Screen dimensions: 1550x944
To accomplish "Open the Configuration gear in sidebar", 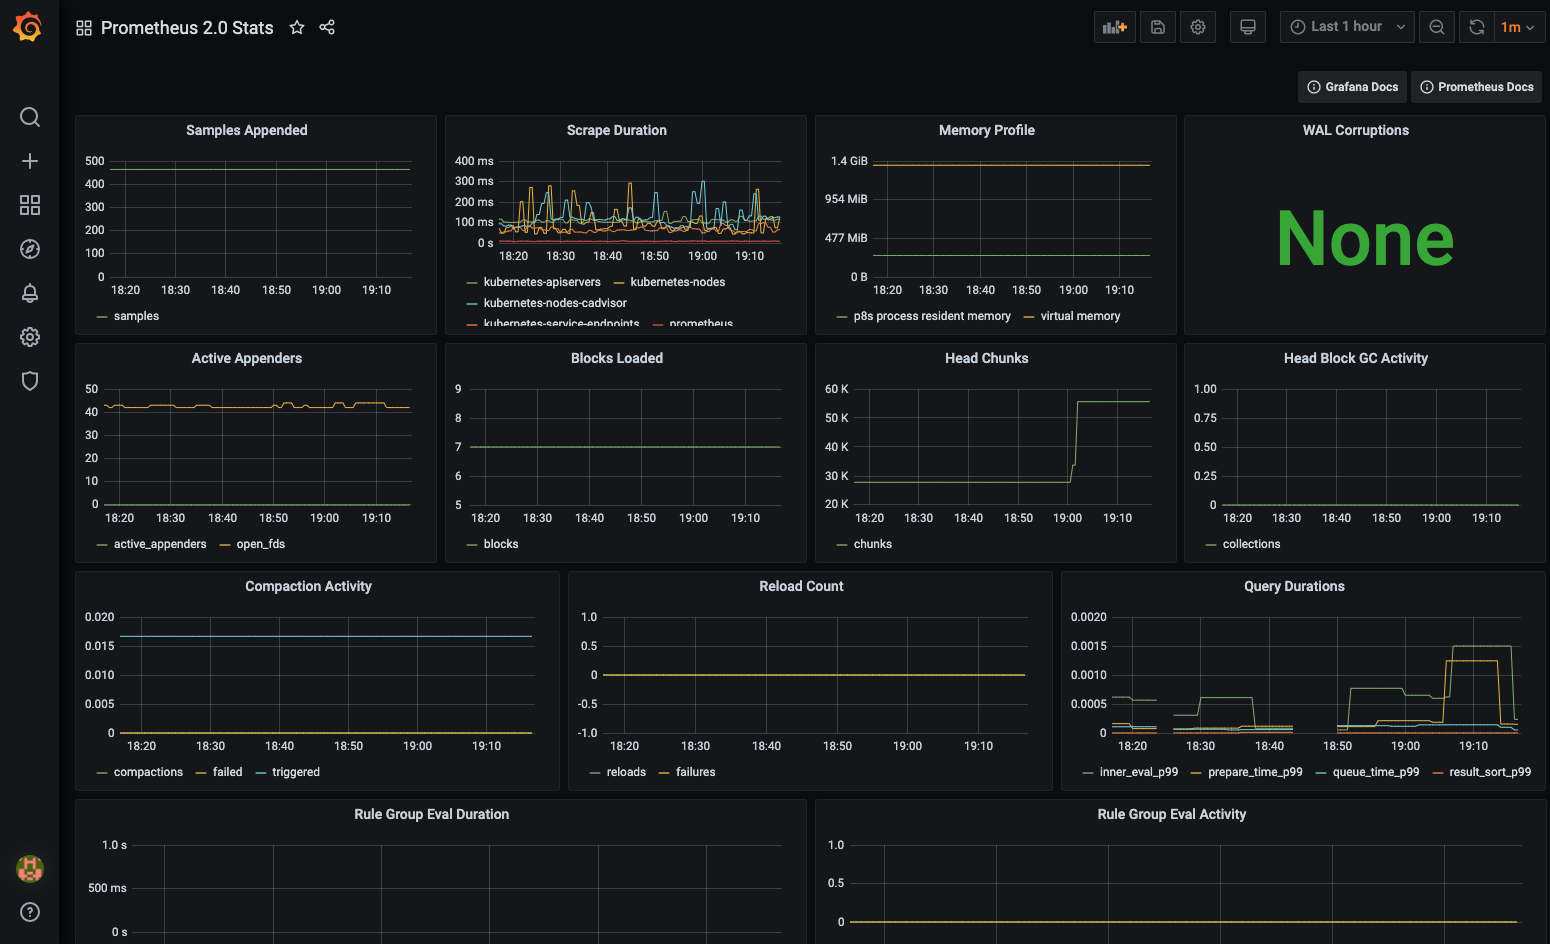I will click(30, 337).
